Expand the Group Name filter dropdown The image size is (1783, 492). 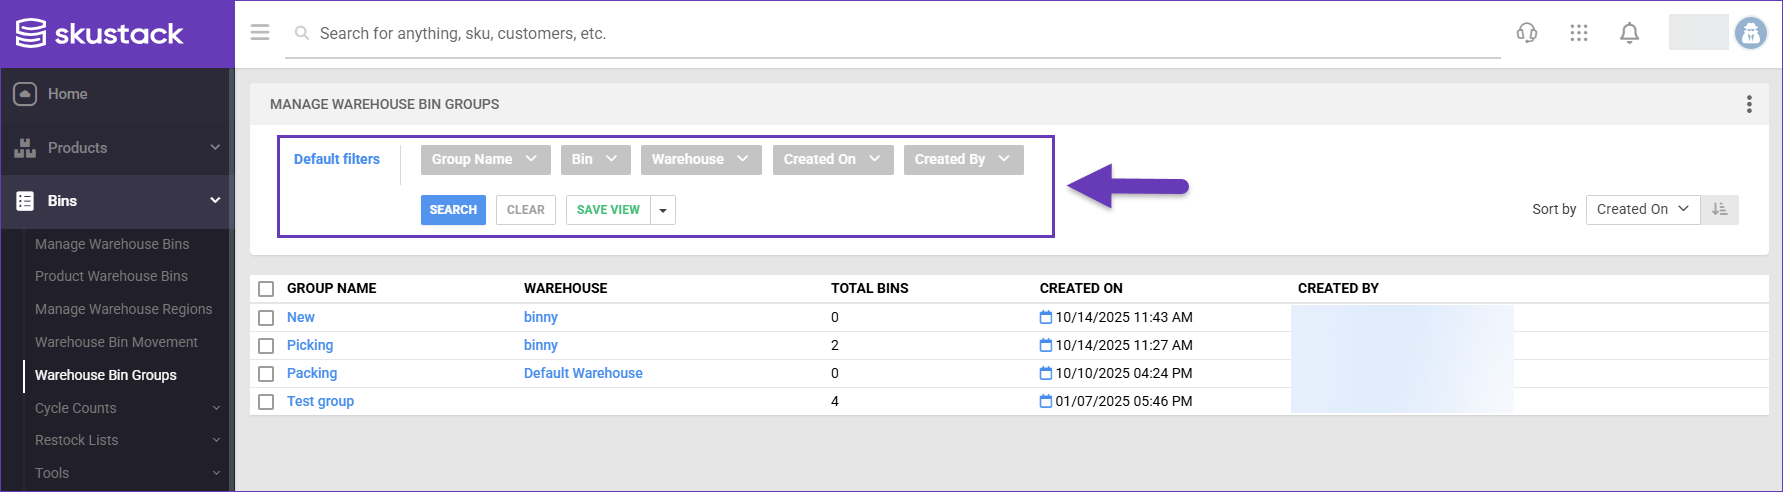click(484, 160)
